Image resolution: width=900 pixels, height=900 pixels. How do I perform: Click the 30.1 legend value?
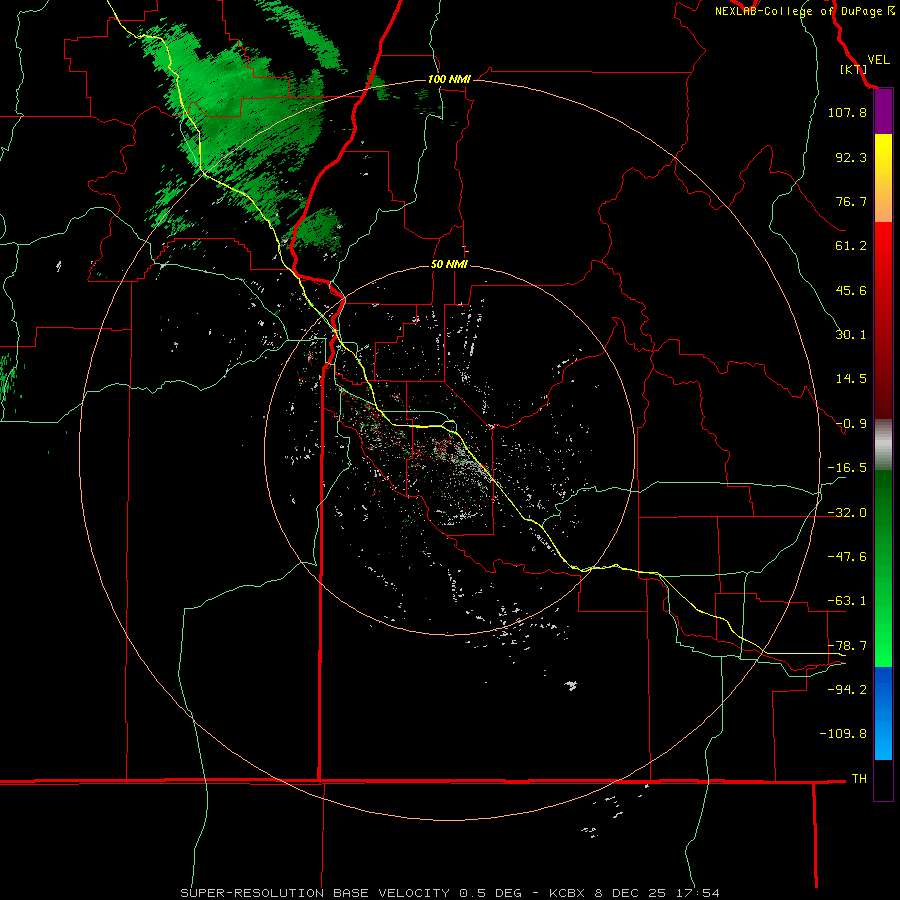[x=851, y=335]
